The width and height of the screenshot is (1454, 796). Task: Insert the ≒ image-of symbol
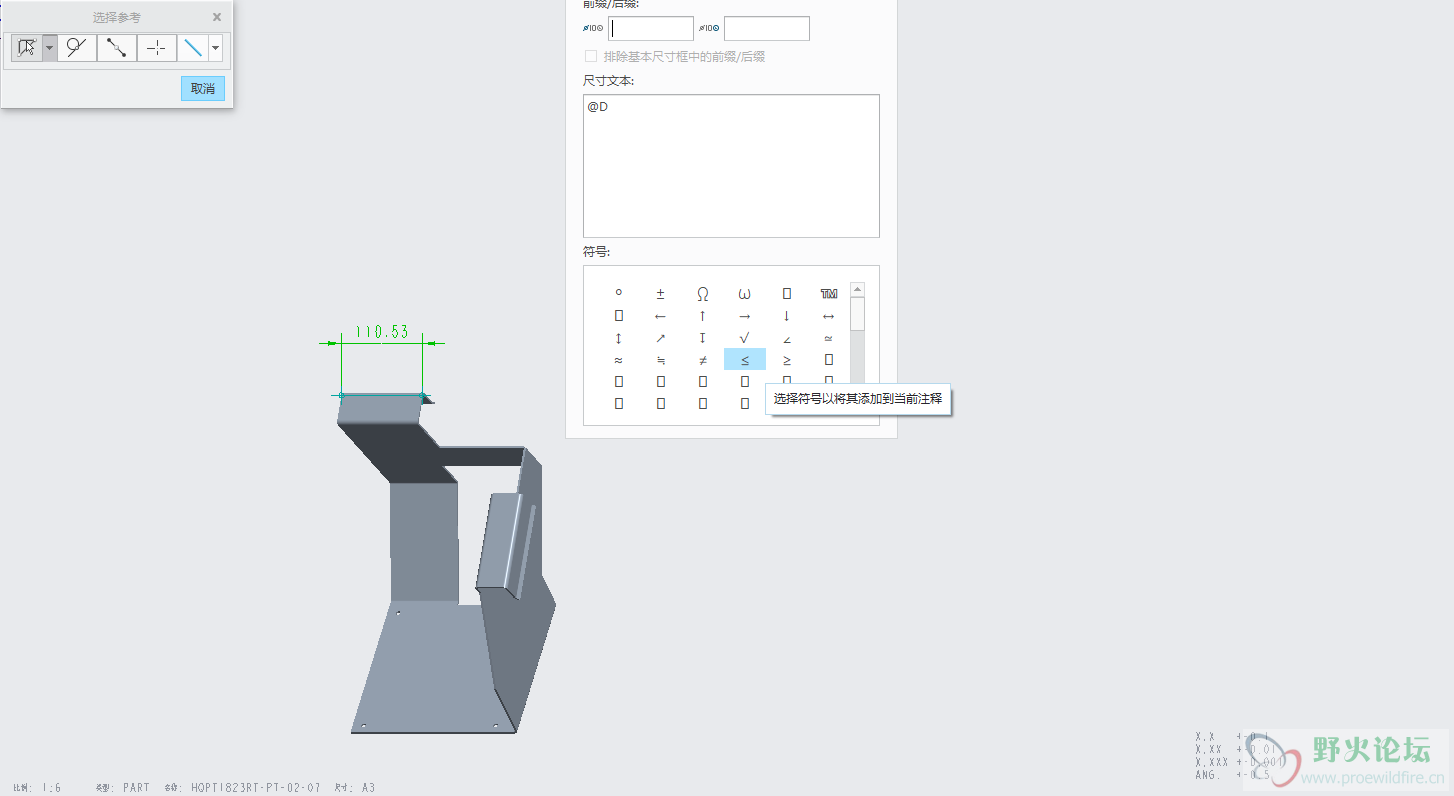[x=661, y=359]
